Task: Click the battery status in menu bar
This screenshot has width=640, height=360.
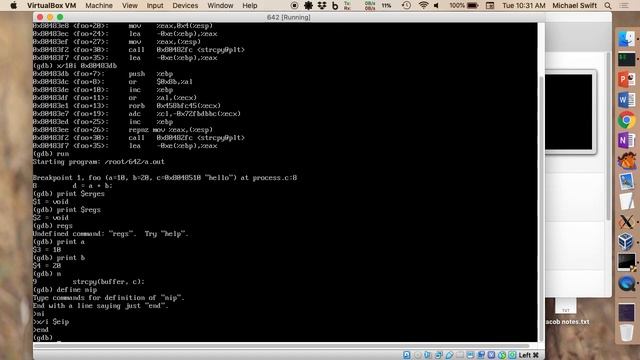Action: (x=464, y=6)
